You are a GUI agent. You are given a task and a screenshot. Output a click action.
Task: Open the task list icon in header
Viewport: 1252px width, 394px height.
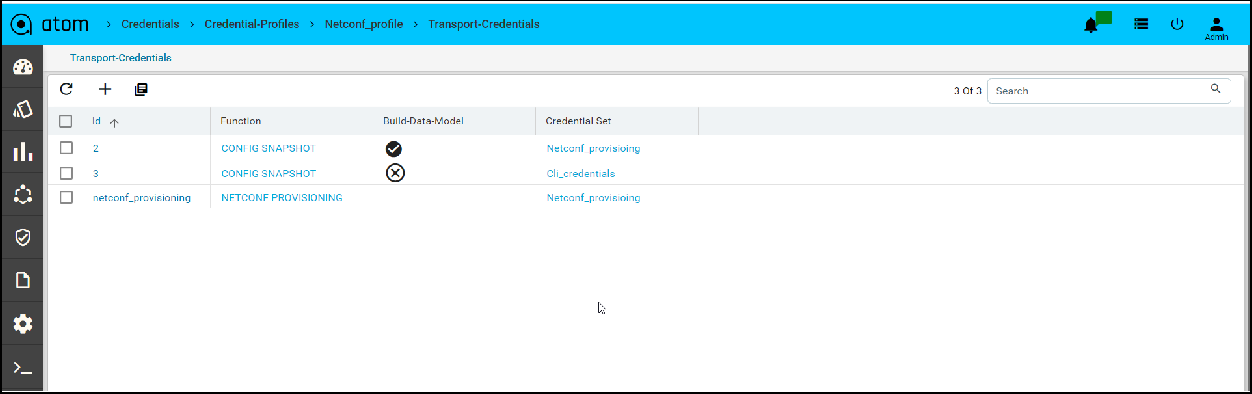[x=1141, y=24]
